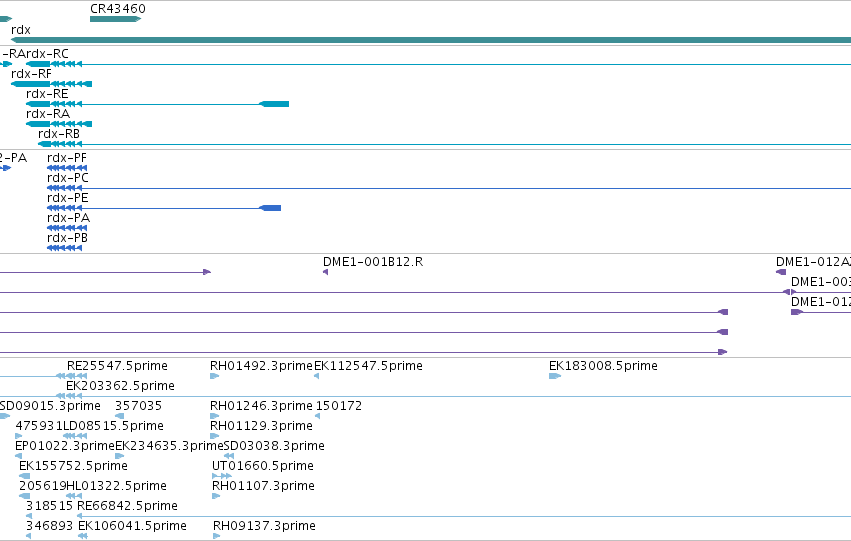Click the 475931 feature label

pyautogui.click(x=39, y=427)
